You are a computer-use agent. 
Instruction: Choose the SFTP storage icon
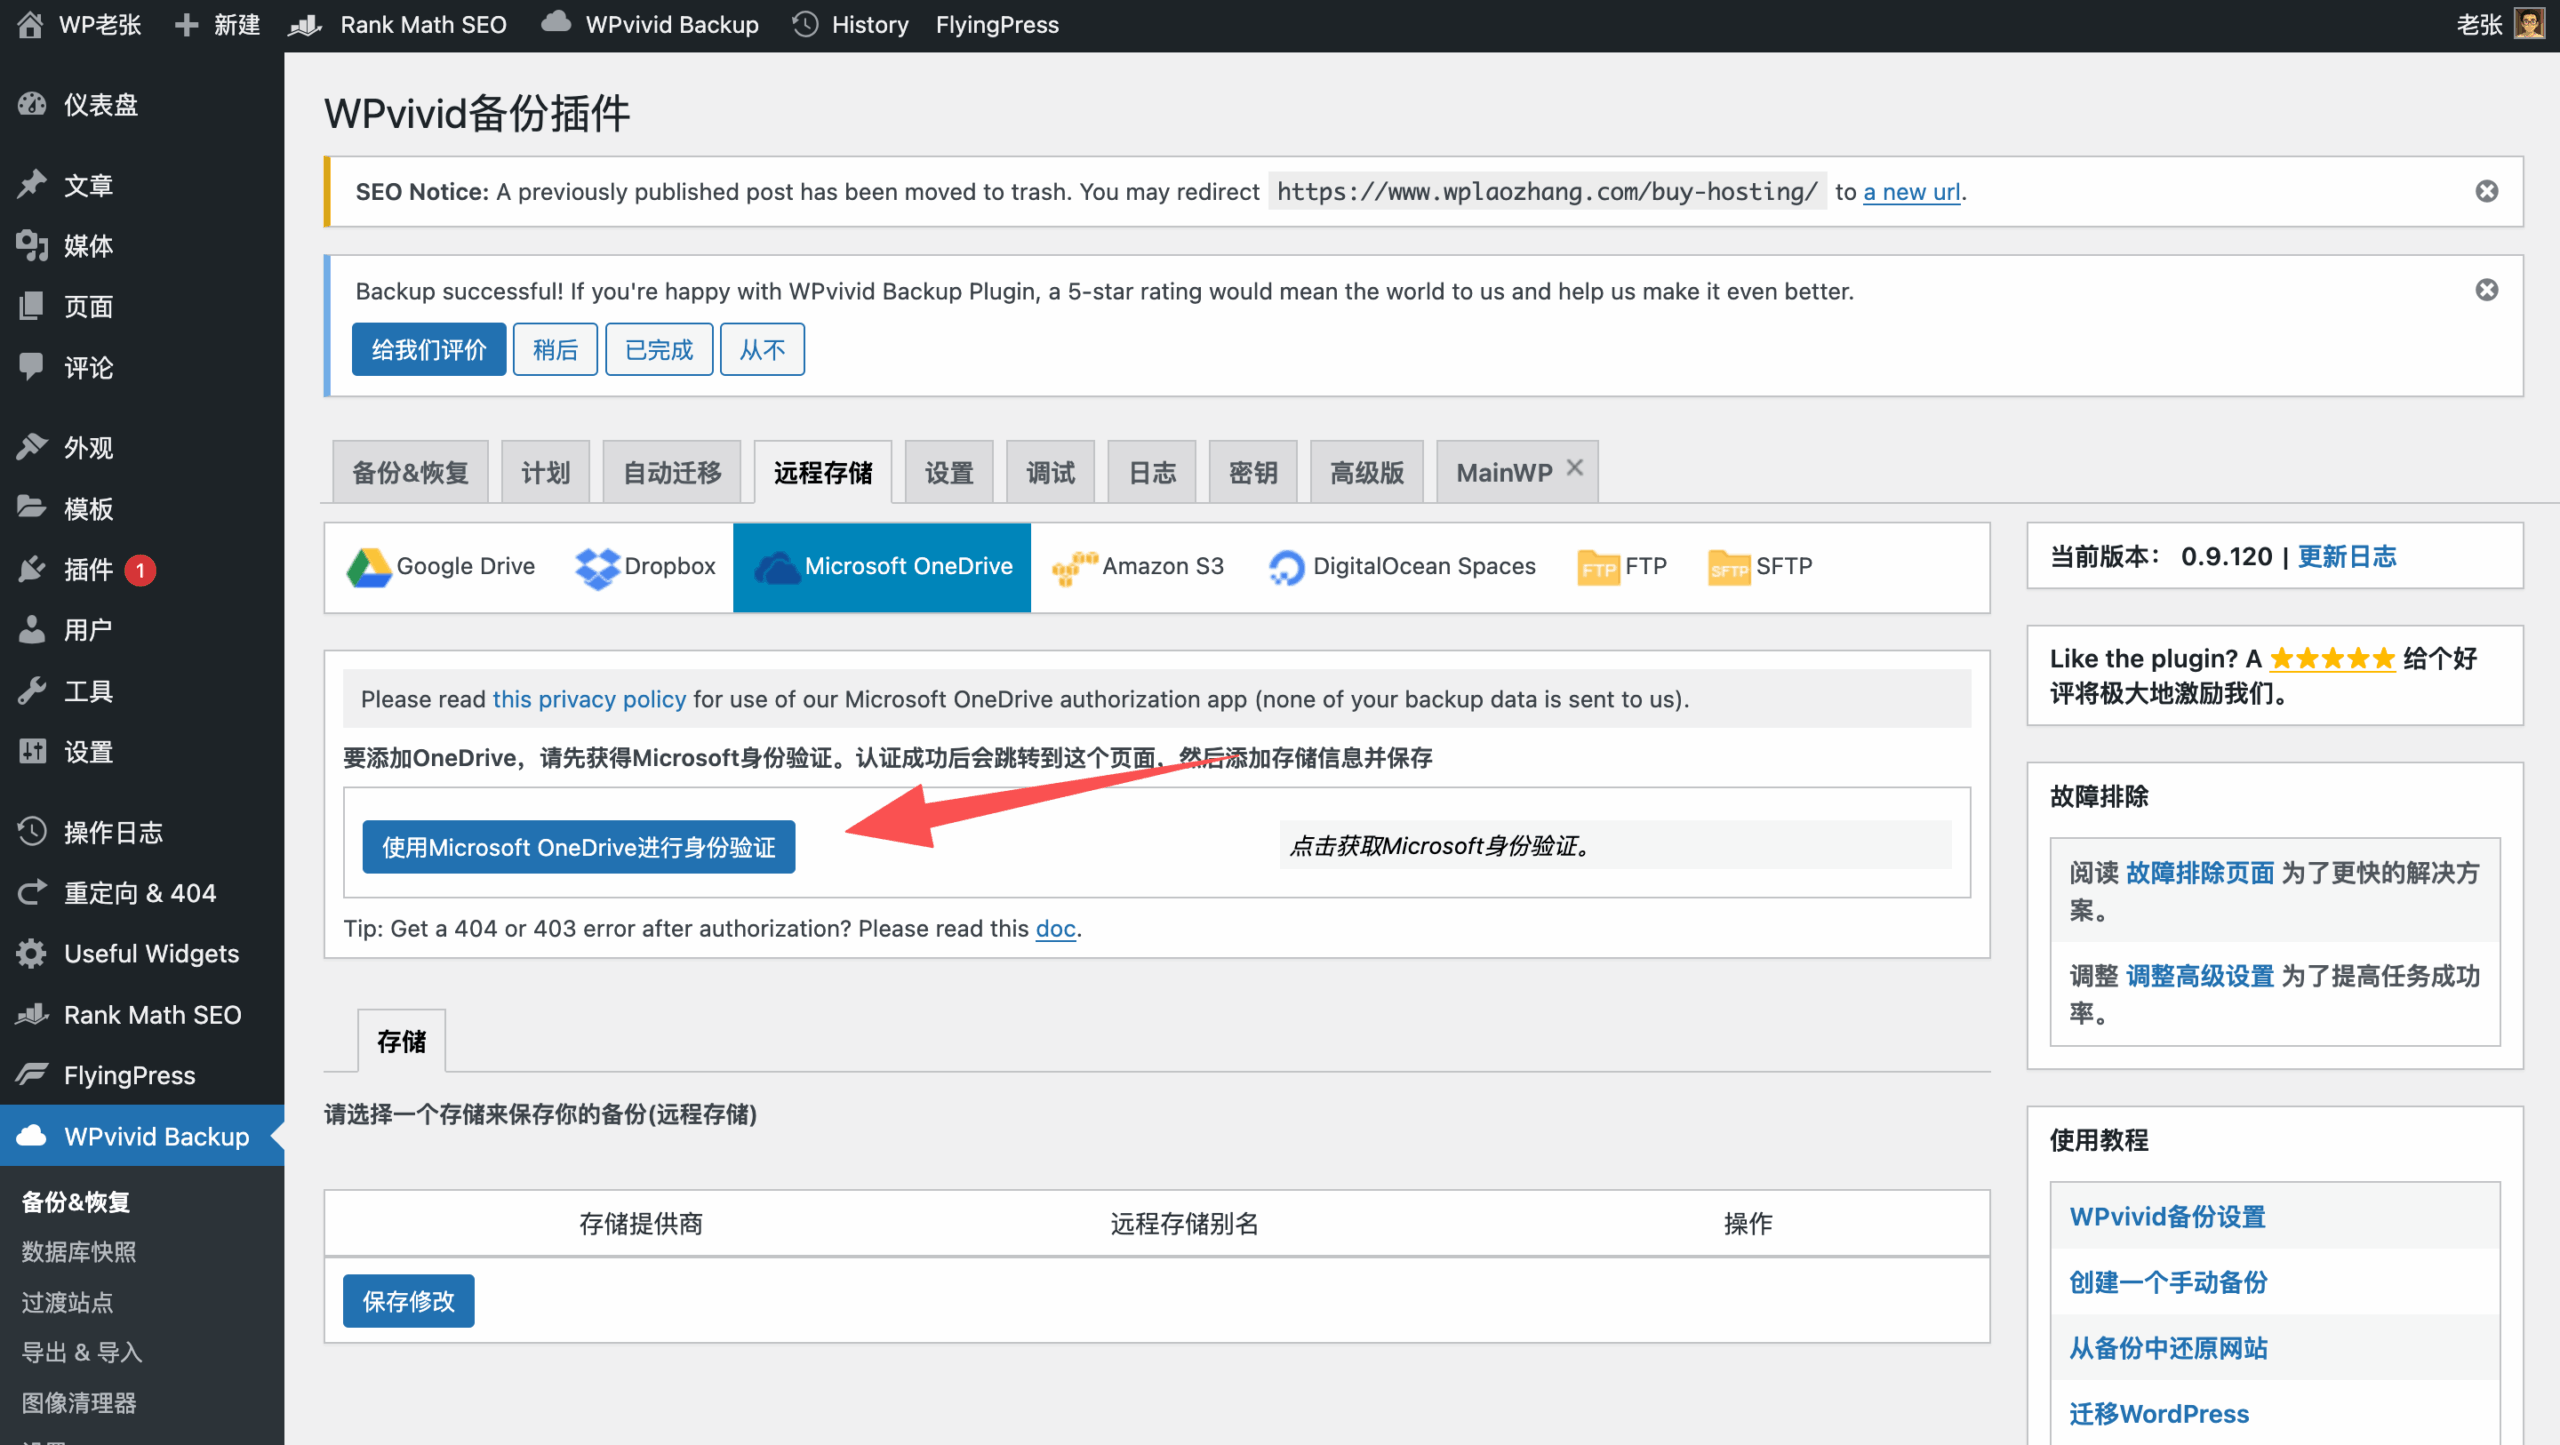click(1728, 567)
